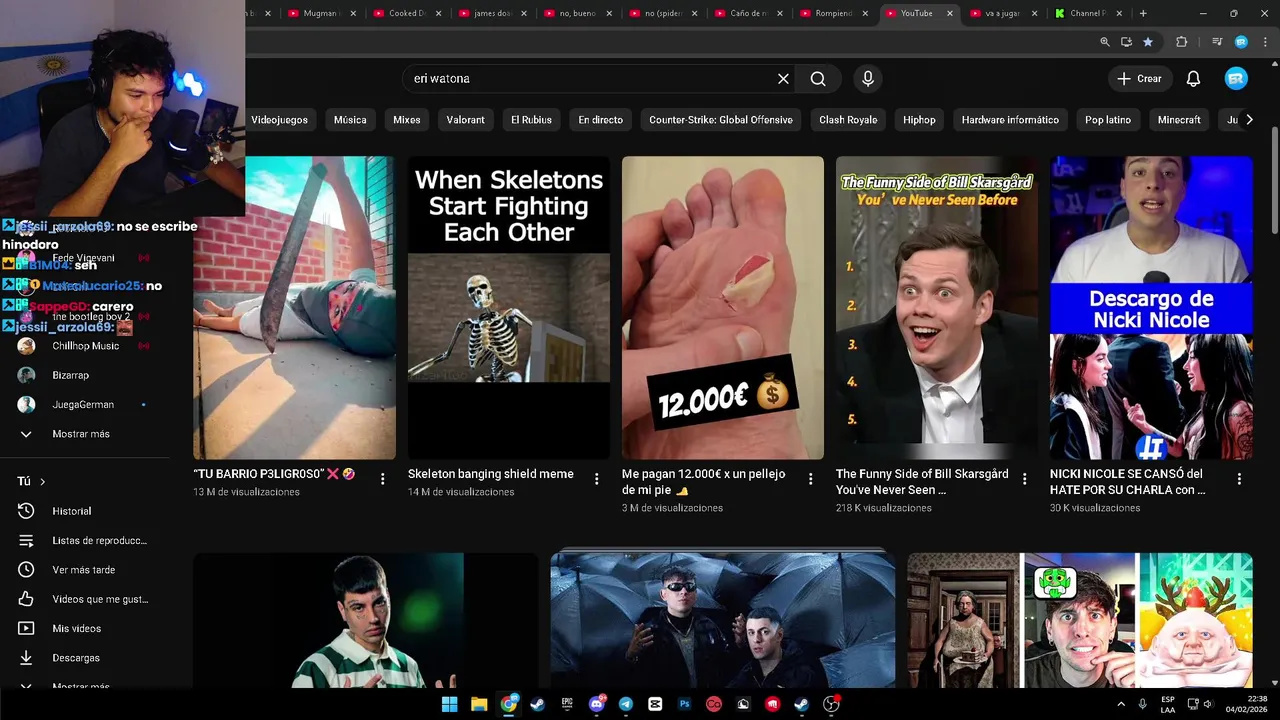Select the En directo filter chip
The image size is (1280, 720).
[x=600, y=120]
